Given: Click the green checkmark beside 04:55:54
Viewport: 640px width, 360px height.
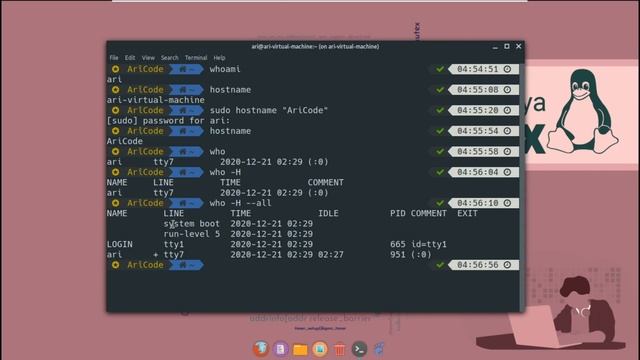Looking at the screenshot, I should [x=440, y=131].
